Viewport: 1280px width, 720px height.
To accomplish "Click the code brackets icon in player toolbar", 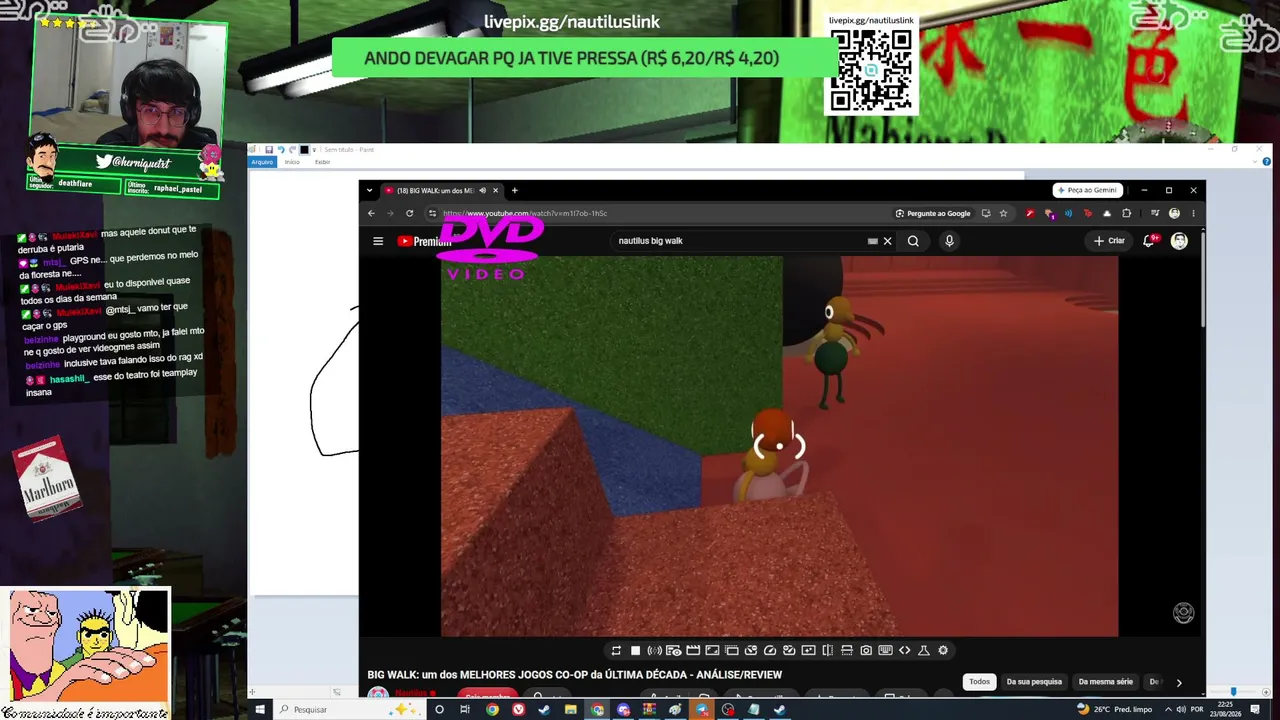I will click(905, 651).
